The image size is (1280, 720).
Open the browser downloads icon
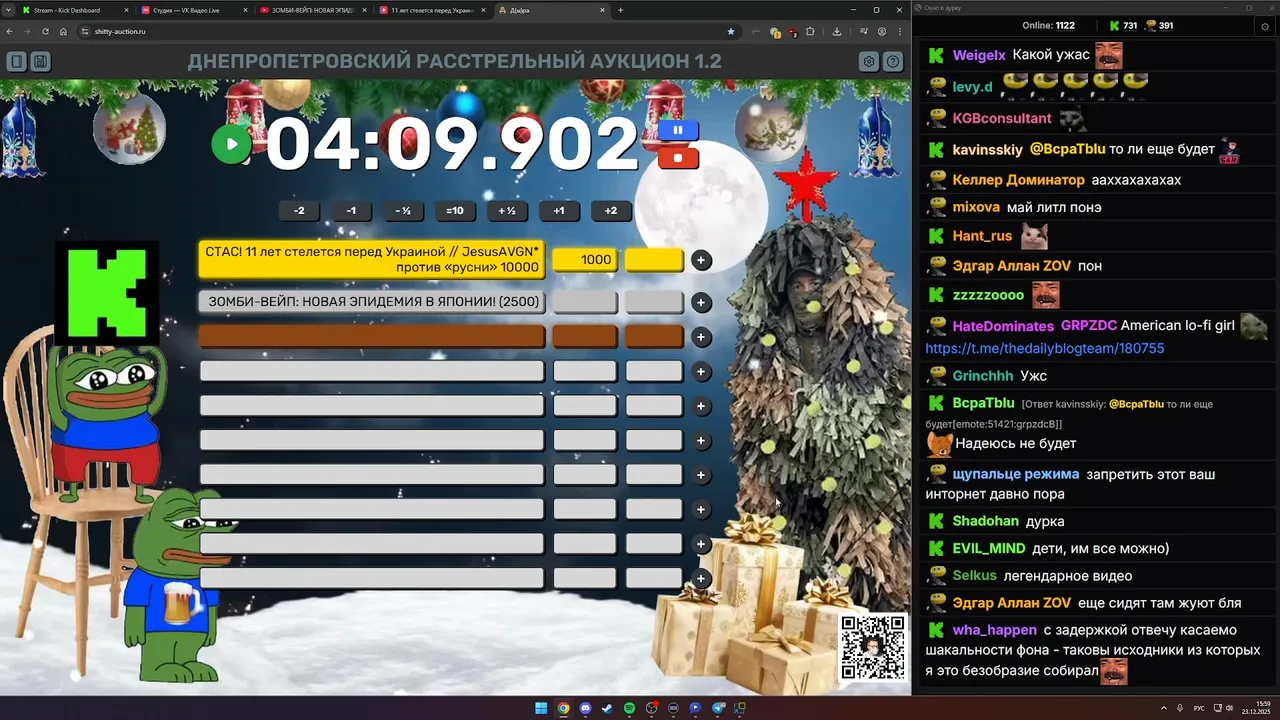point(837,31)
